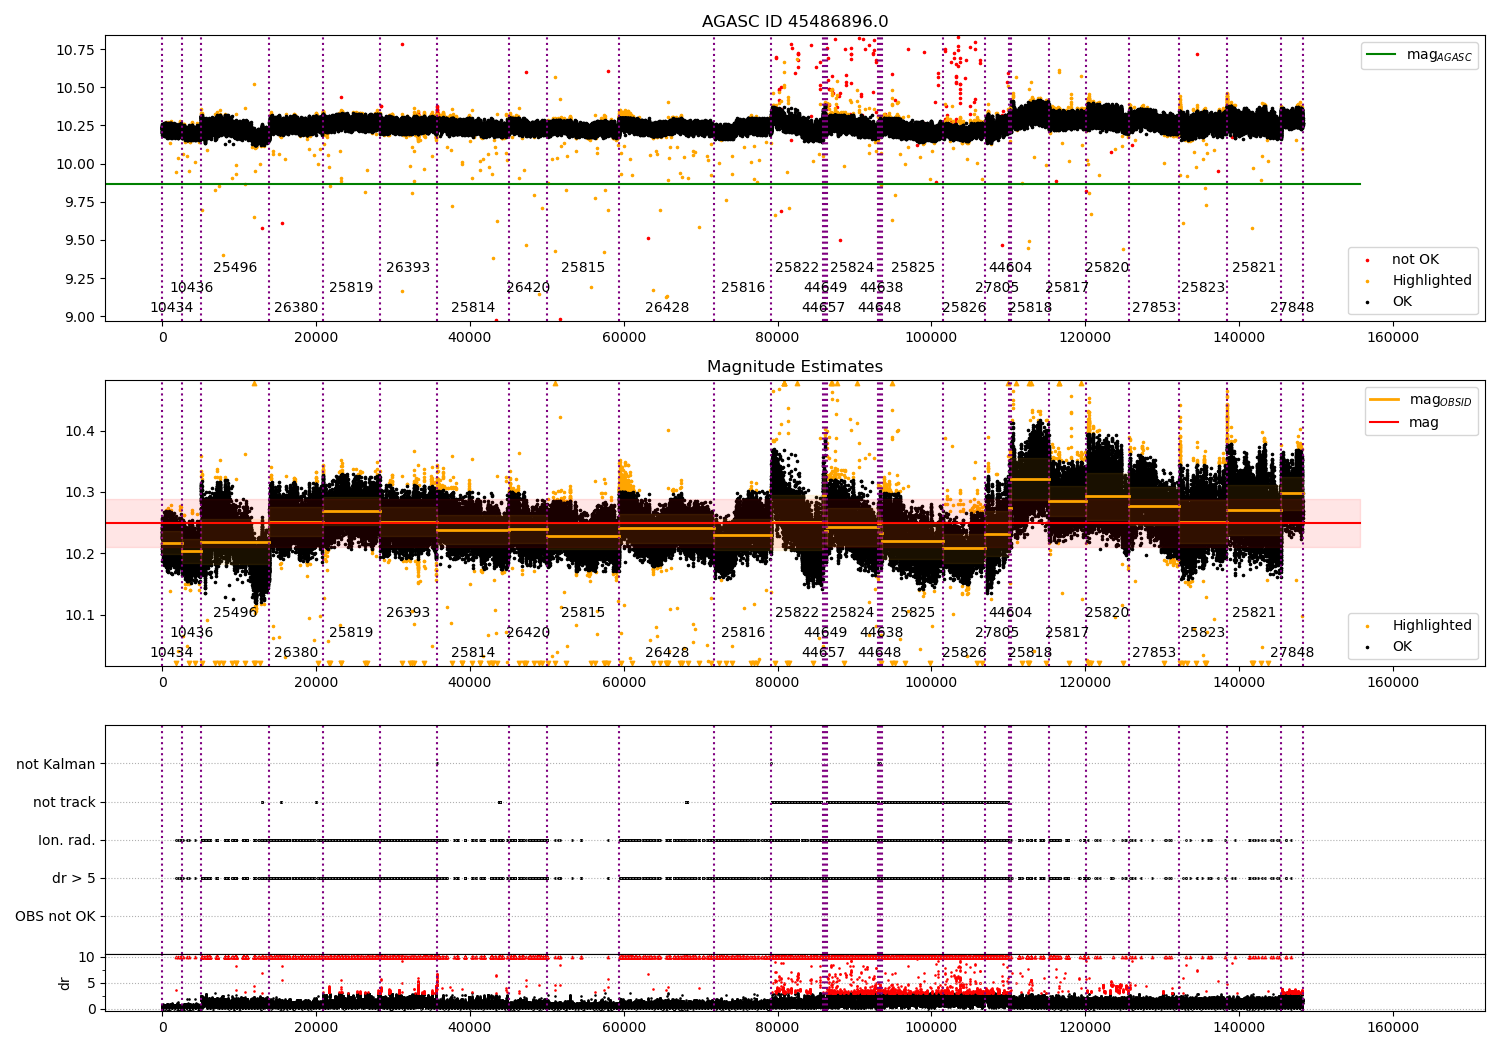Image resolution: width=1500 pixels, height=1050 pixels.
Task: Click OBSID label 25826 in the top plot
Action: click(964, 308)
